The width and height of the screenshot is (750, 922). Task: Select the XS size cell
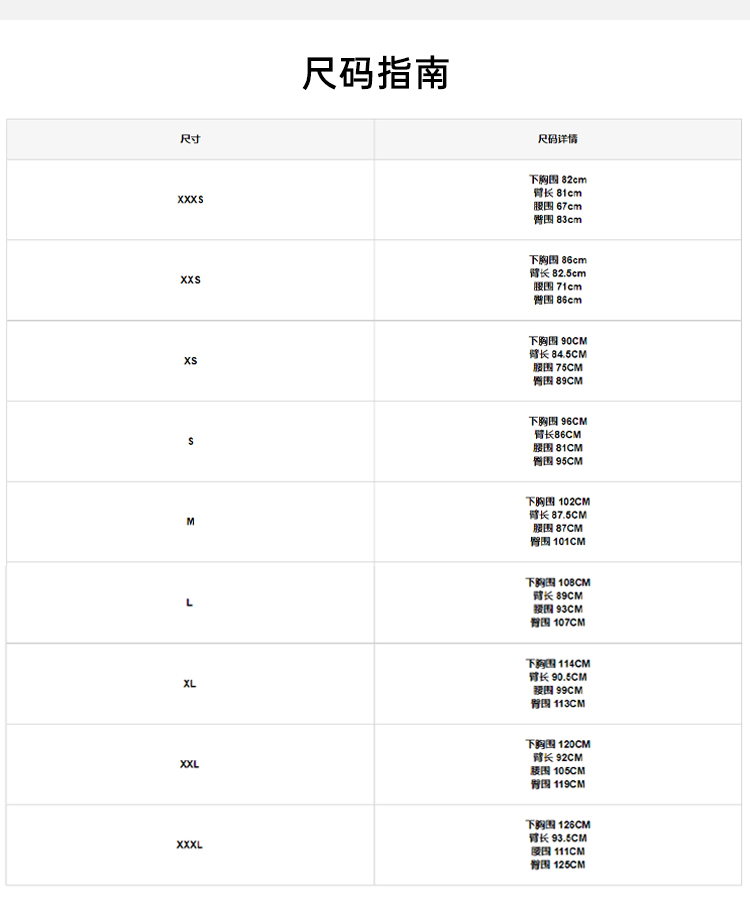click(190, 361)
